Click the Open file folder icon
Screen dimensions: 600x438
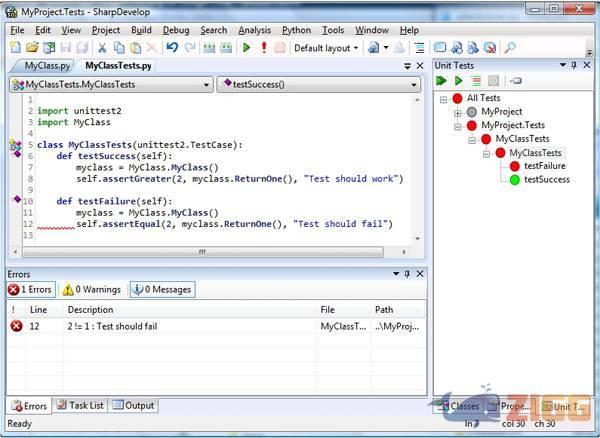33,47
